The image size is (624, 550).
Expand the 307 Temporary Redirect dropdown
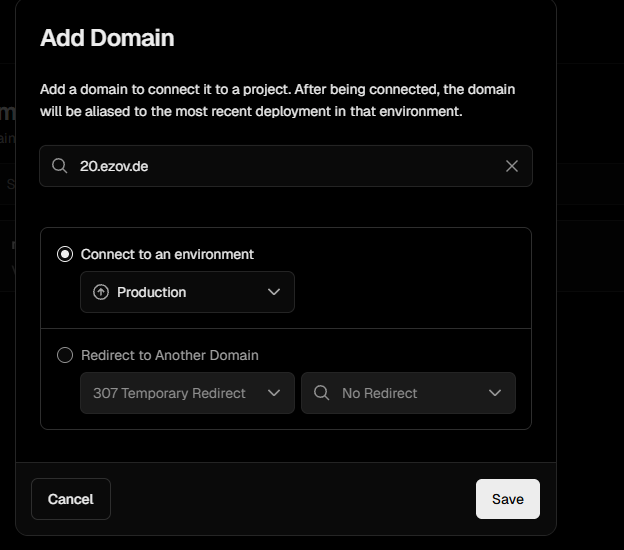coord(187,393)
